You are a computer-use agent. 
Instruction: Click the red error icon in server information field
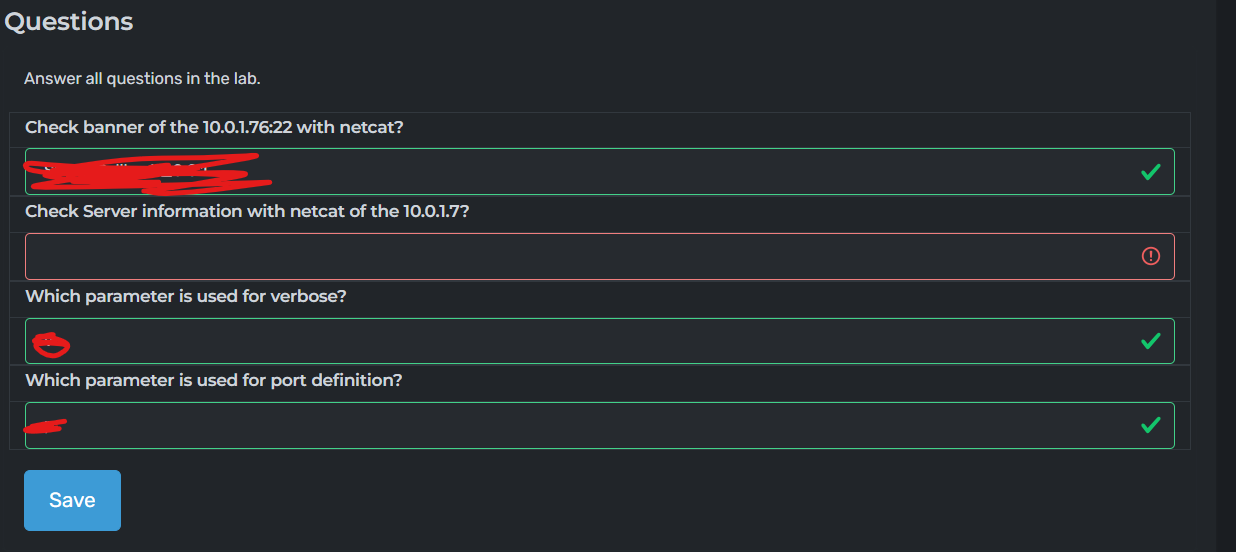pyautogui.click(x=1150, y=256)
